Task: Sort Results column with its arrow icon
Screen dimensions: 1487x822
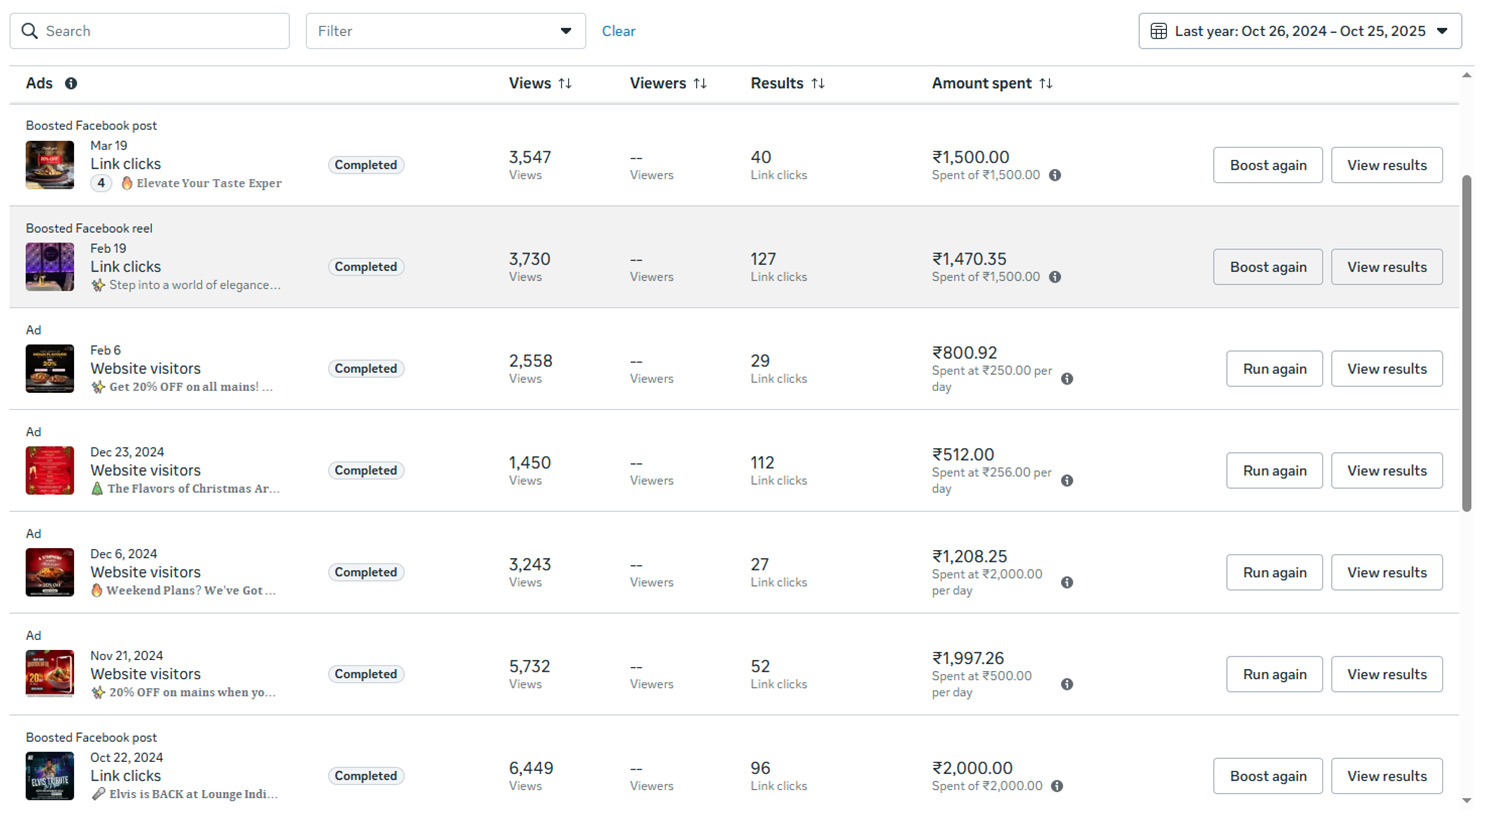Action: [x=818, y=84]
